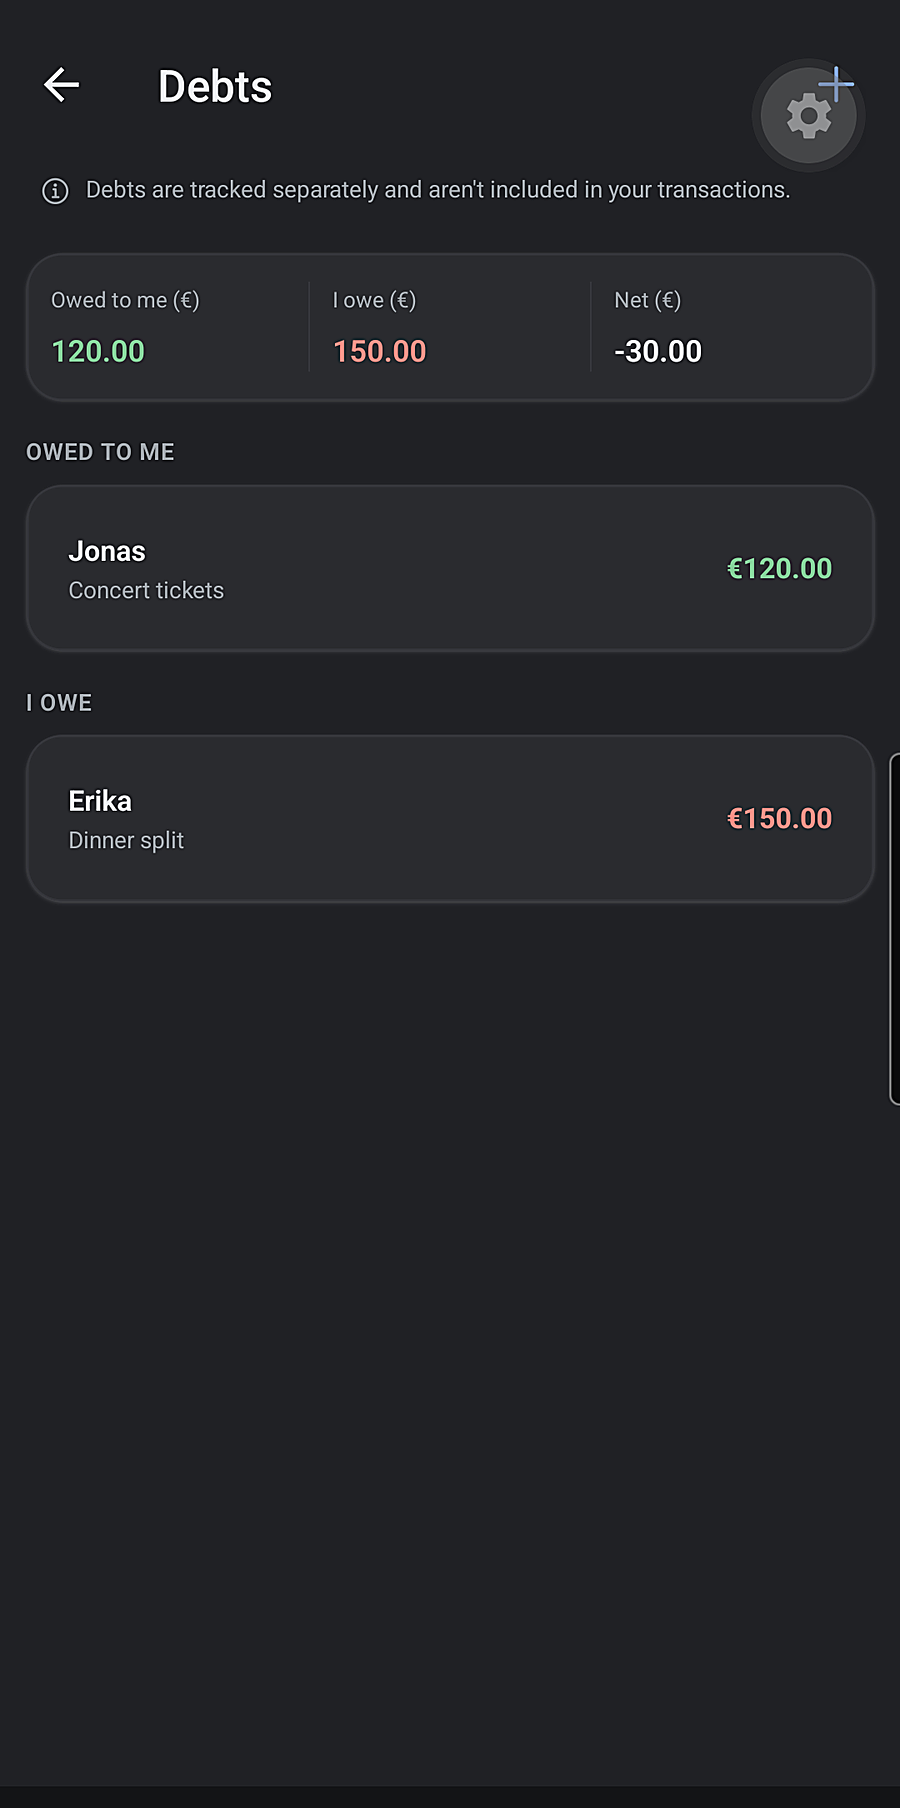Click the Net (€) label

647,300
